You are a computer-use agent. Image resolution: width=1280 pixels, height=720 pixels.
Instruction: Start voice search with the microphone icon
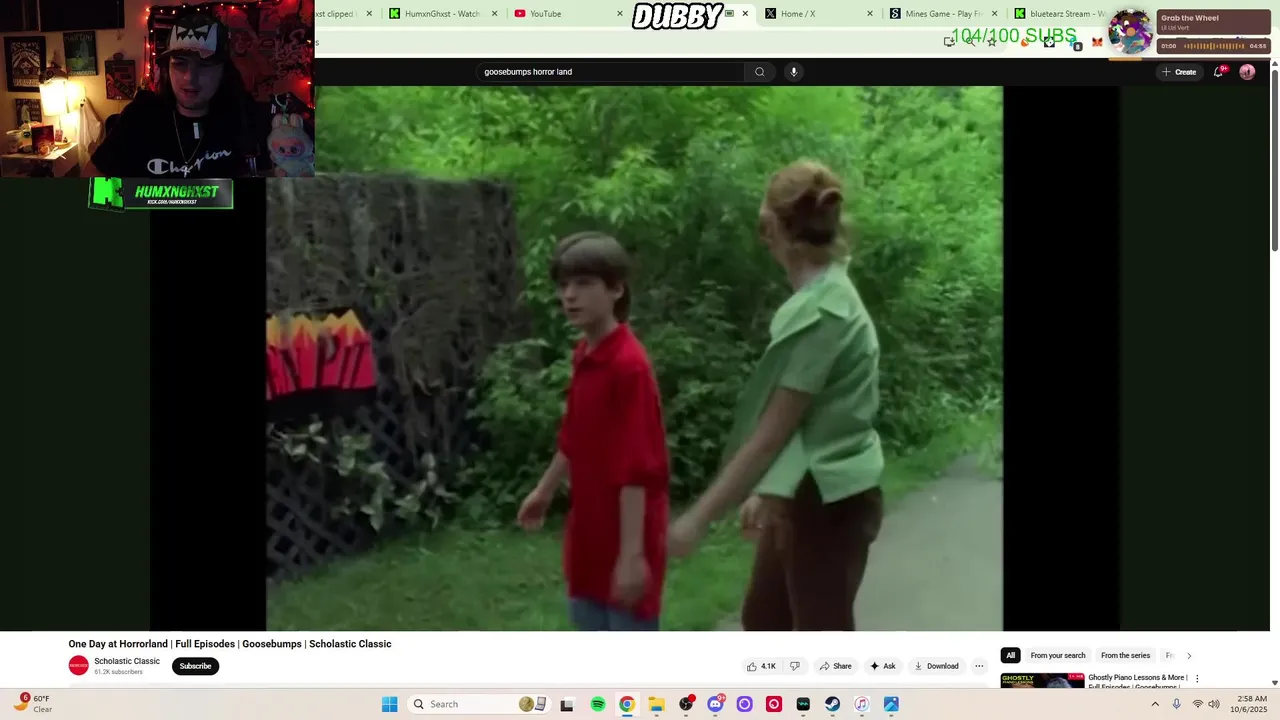(793, 72)
